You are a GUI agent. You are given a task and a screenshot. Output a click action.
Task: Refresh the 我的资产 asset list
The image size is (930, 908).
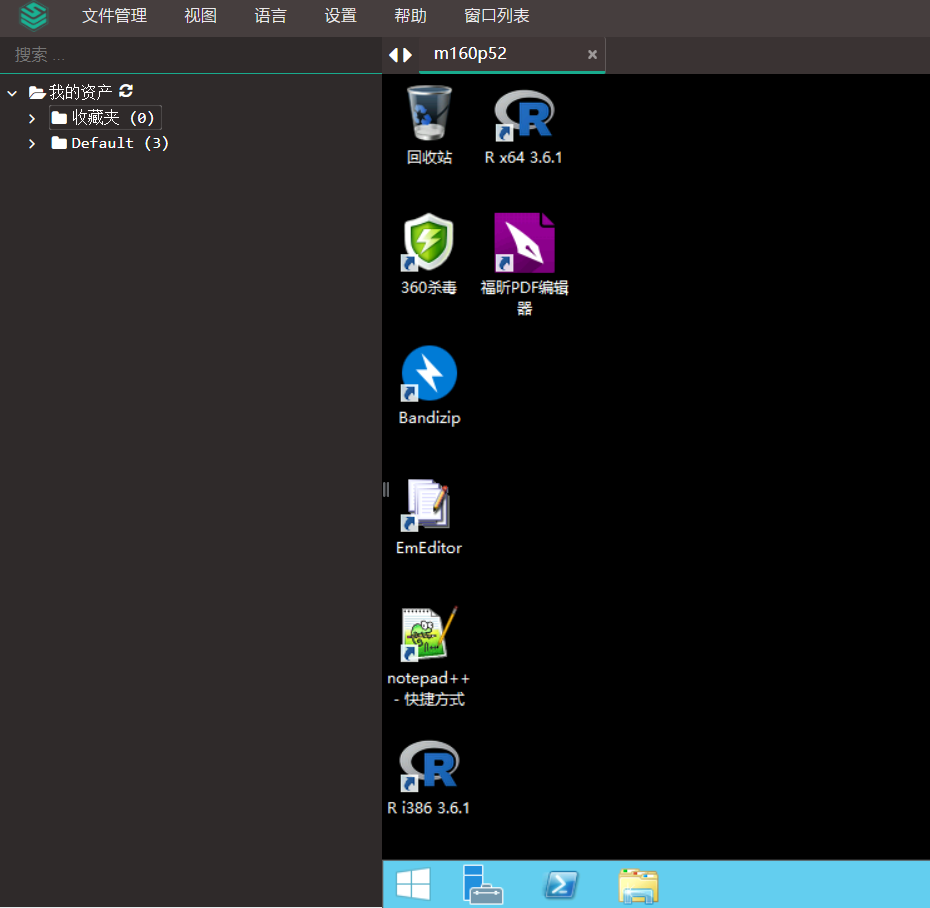(x=125, y=91)
